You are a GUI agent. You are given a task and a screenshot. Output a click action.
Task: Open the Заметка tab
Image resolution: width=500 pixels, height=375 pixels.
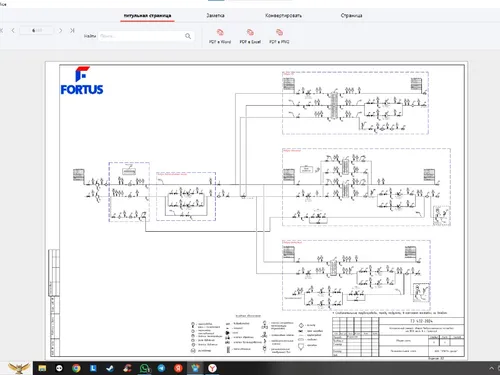click(x=215, y=16)
